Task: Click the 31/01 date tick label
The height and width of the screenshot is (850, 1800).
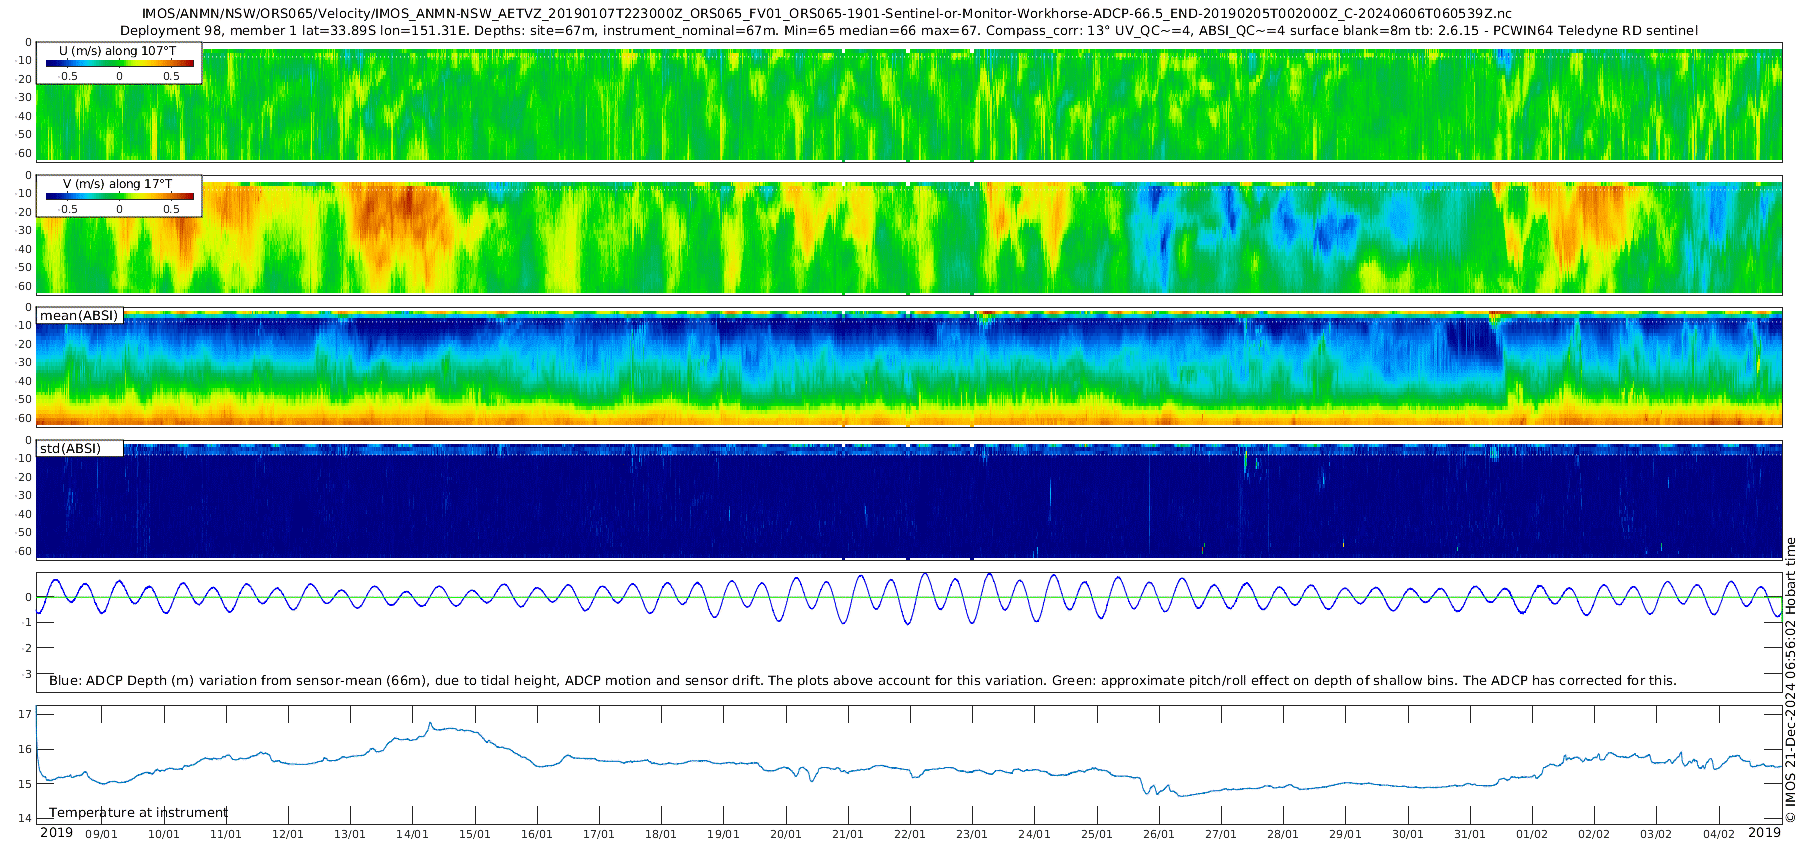Action: pos(1469,834)
